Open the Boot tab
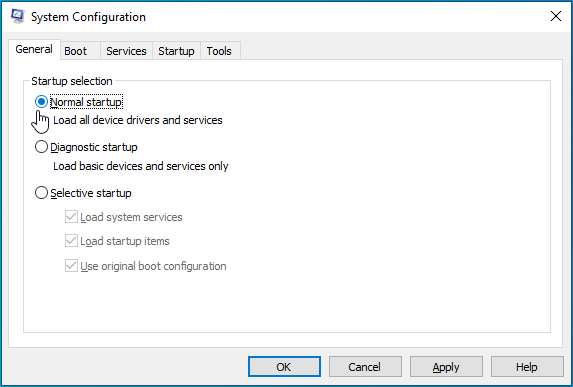The height and width of the screenshot is (387, 573). click(76, 51)
